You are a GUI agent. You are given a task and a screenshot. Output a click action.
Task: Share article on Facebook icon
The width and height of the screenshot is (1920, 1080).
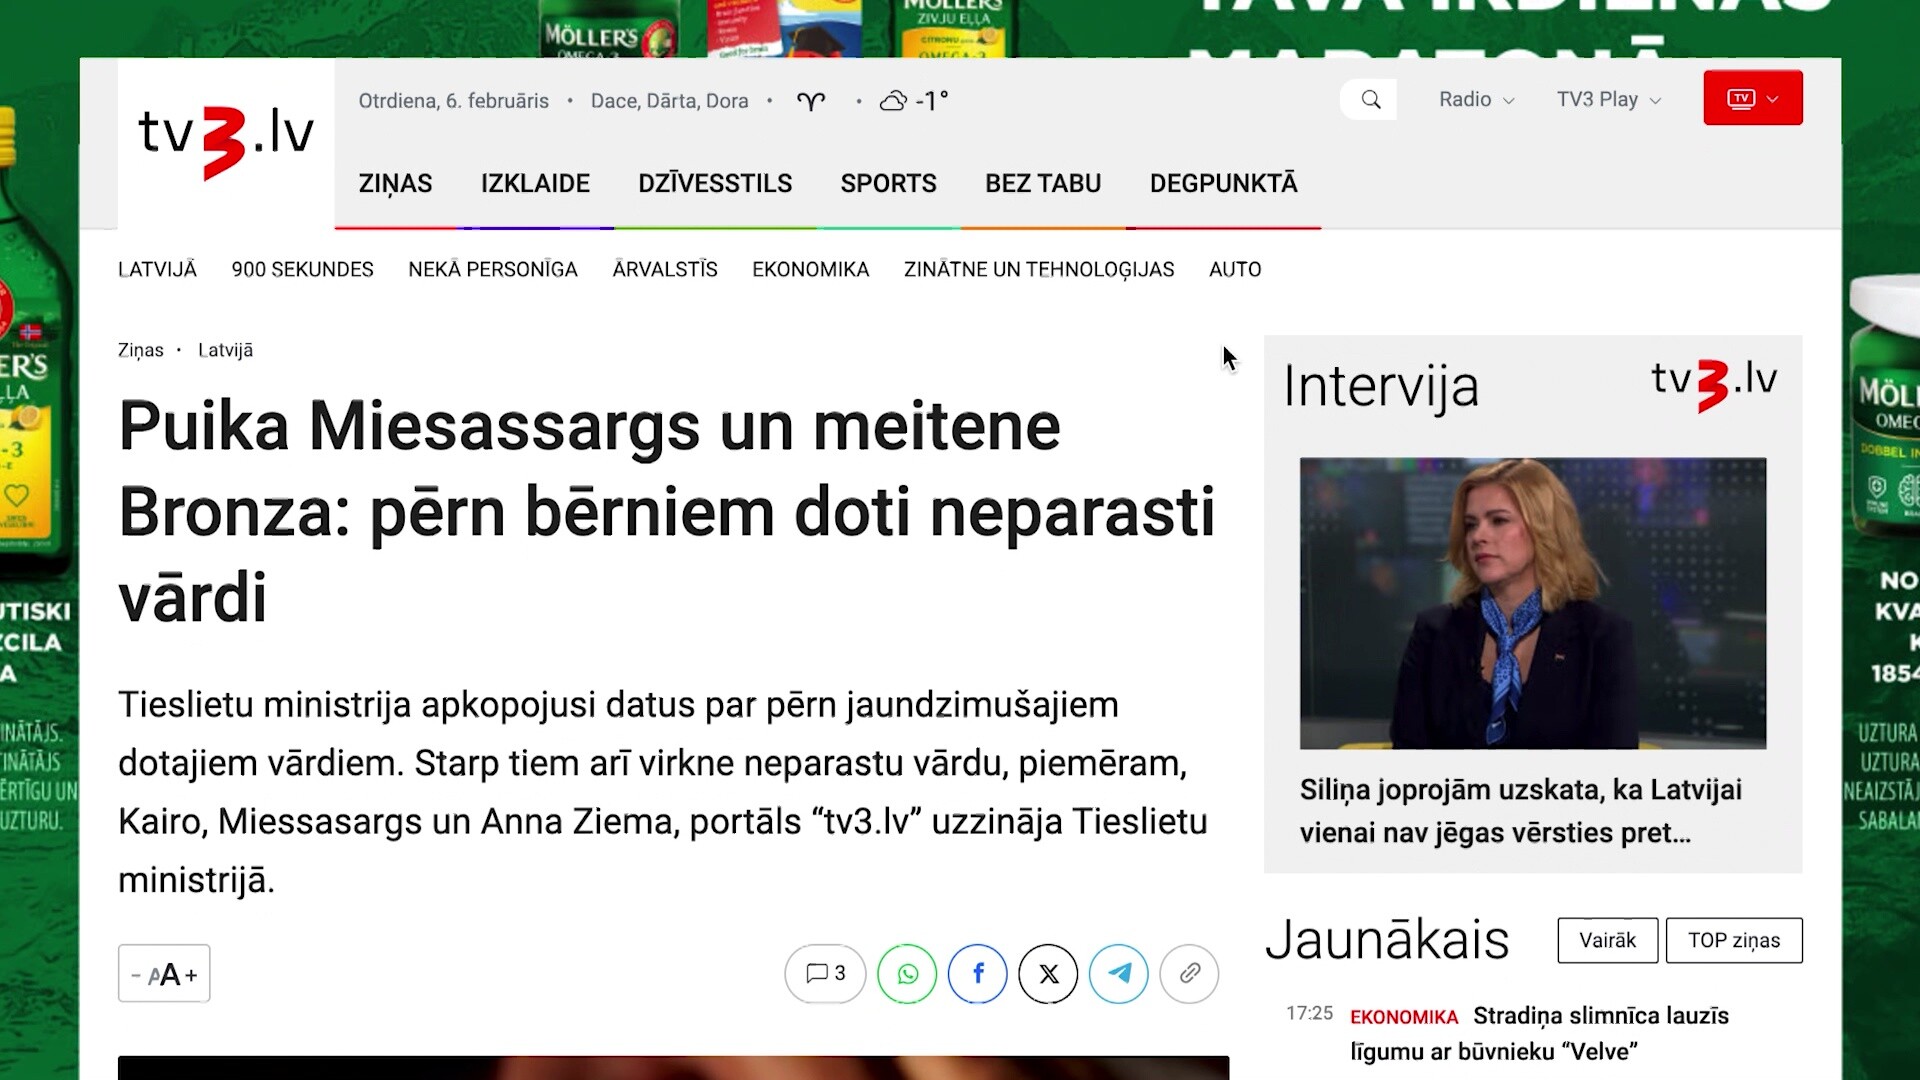(x=977, y=973)
